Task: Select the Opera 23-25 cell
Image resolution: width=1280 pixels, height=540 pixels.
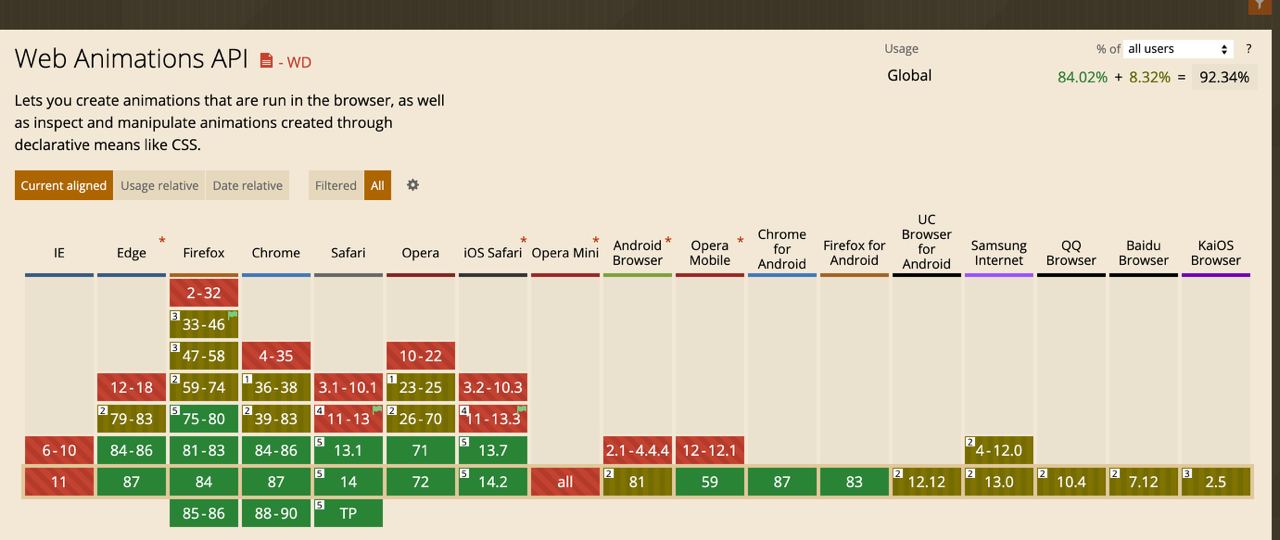Action: point(420,387)
